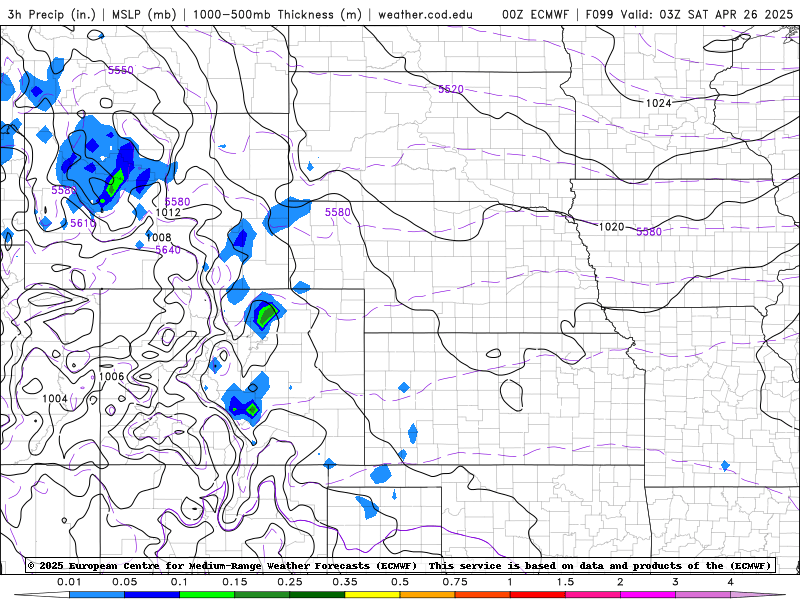Click the 5580 label beside 1020
The width and height of the screenshot is (800, 600).
click(x=649, y=232)
